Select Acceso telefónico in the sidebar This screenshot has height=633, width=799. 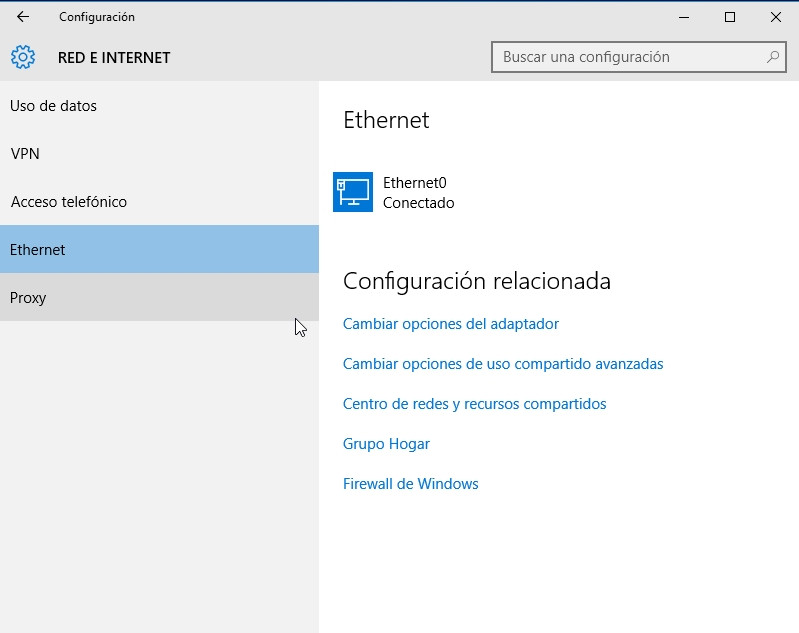[x=68, y=202]
